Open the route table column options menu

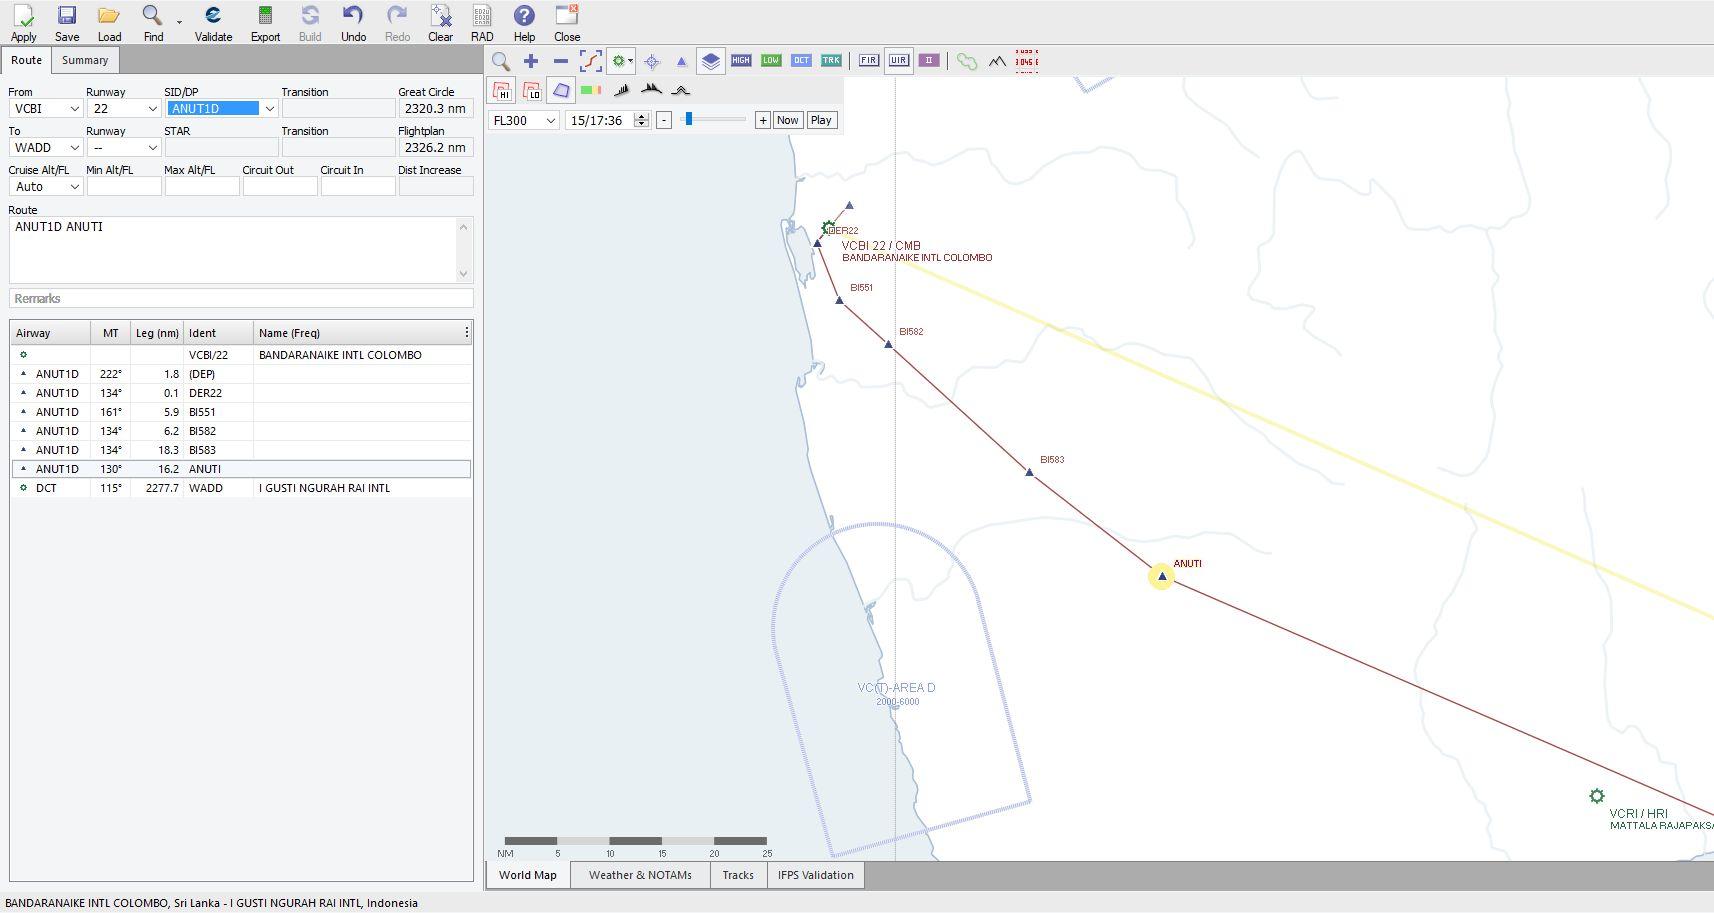466,332
